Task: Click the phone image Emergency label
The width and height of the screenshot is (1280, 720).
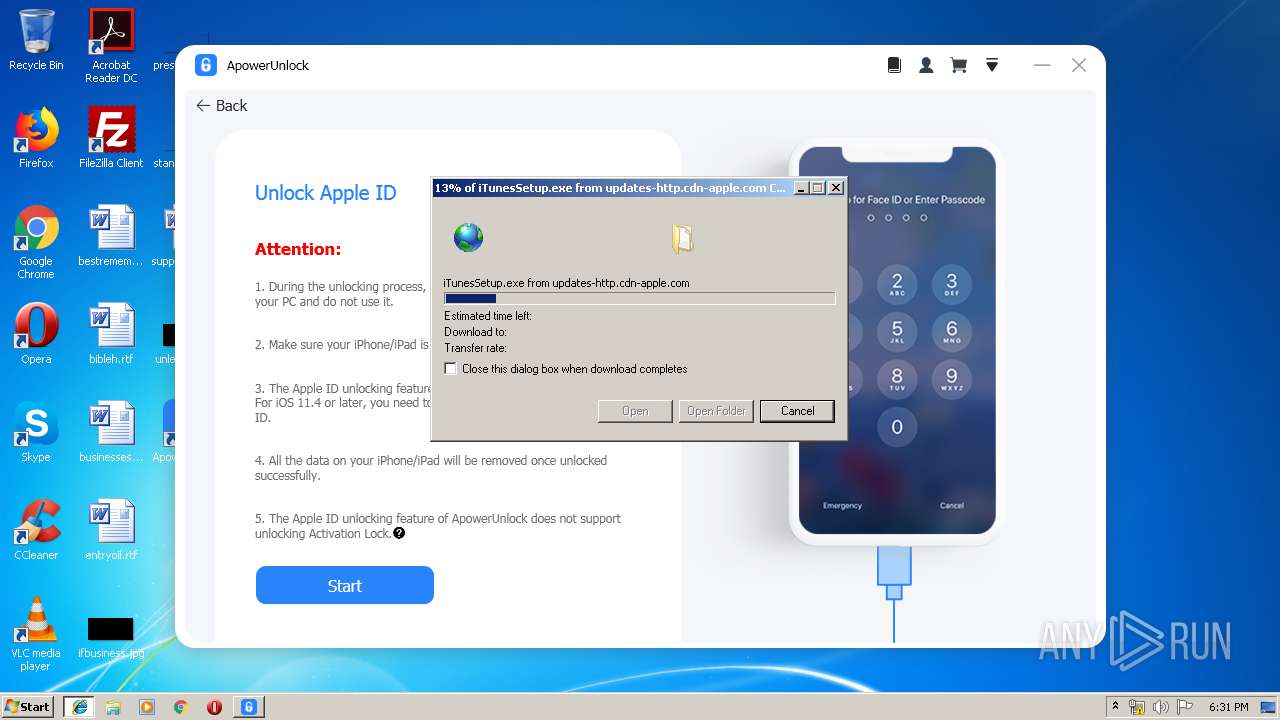Action: (842, 506)
